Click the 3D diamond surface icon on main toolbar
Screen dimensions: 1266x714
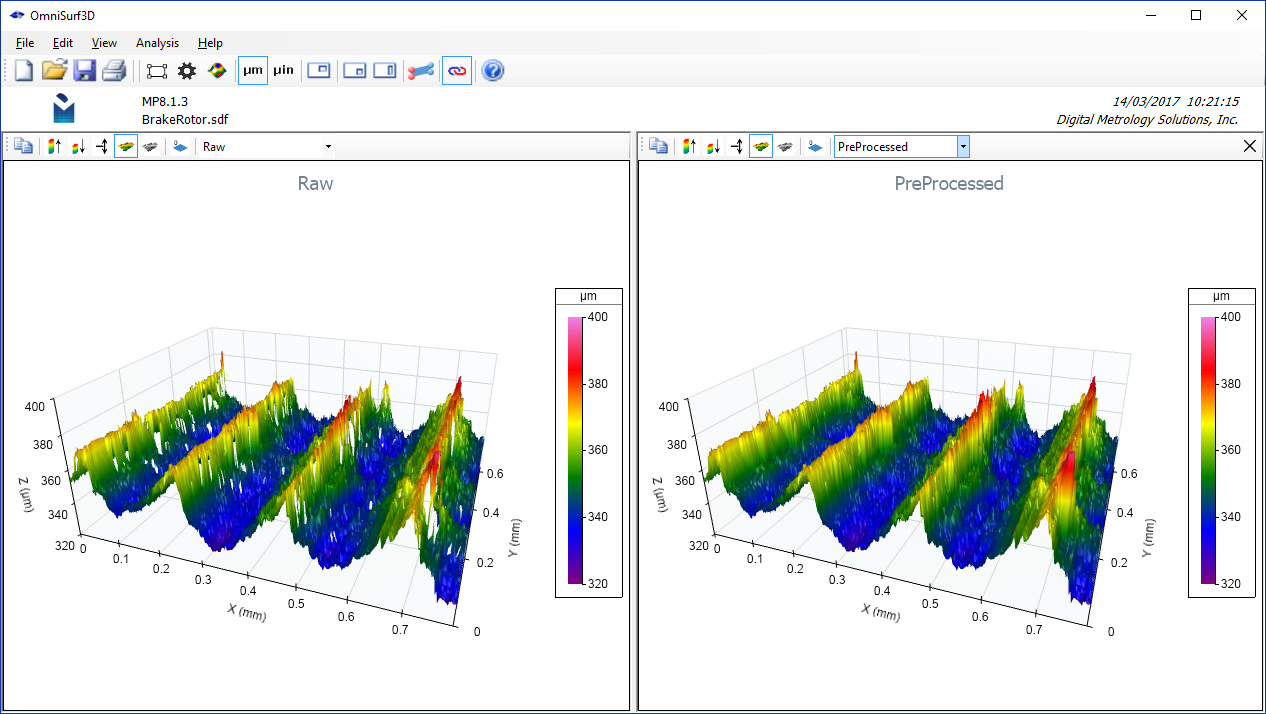click(217, 70)
